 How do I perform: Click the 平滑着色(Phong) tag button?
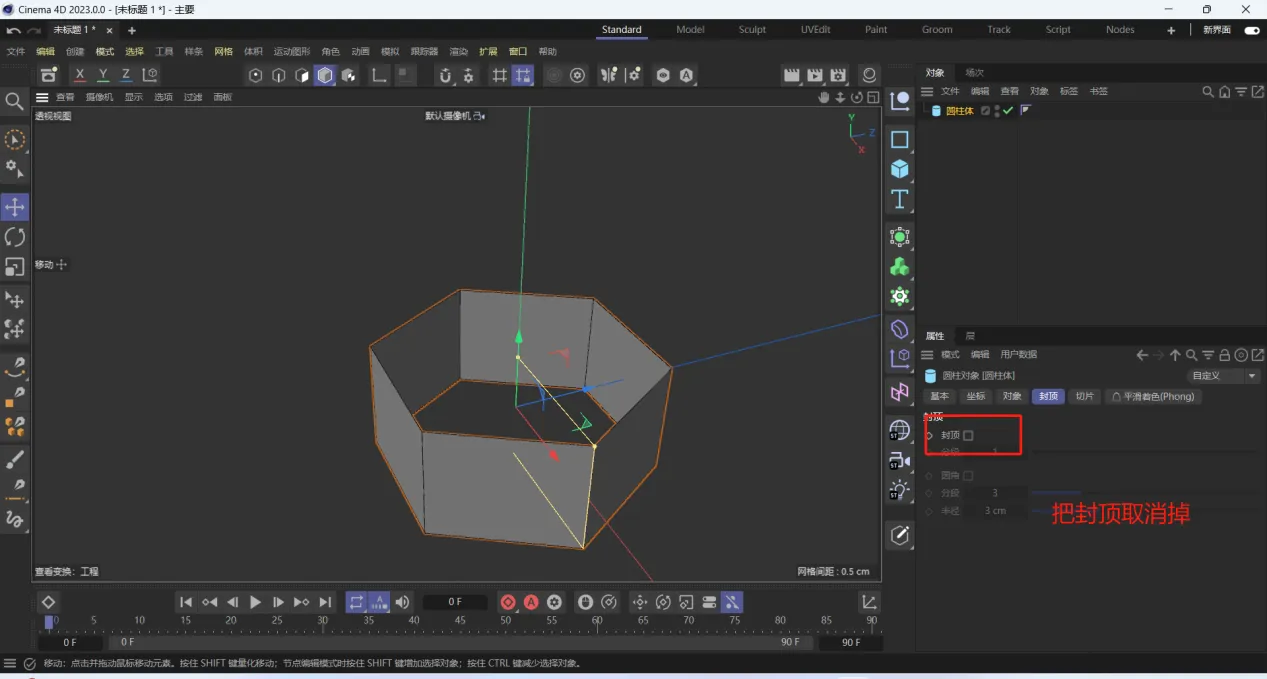(1153, 397)
